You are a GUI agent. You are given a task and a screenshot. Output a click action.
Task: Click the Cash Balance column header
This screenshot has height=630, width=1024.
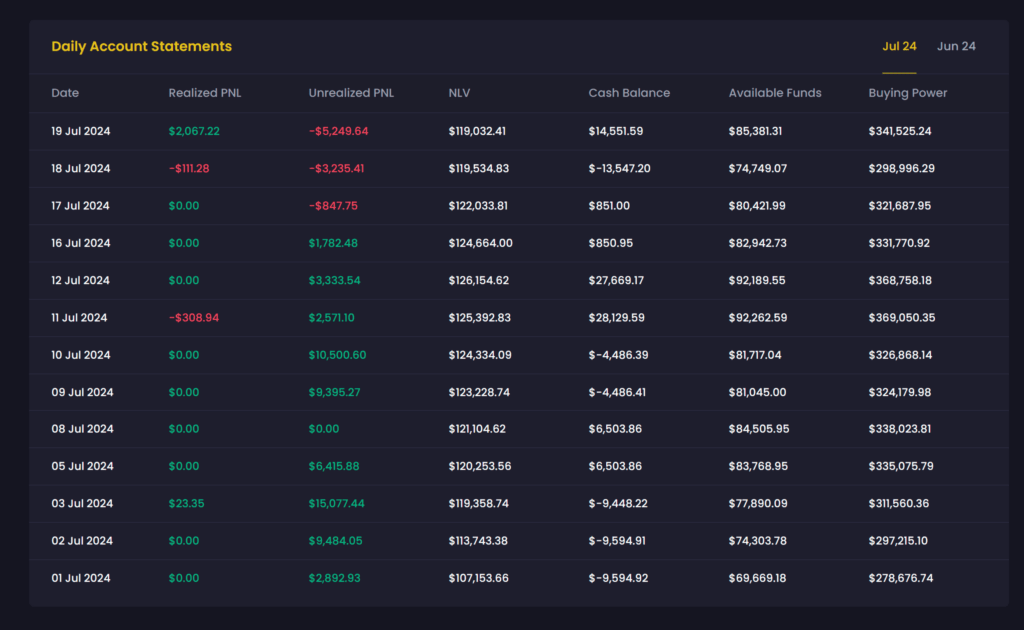[x=629, y=92]
